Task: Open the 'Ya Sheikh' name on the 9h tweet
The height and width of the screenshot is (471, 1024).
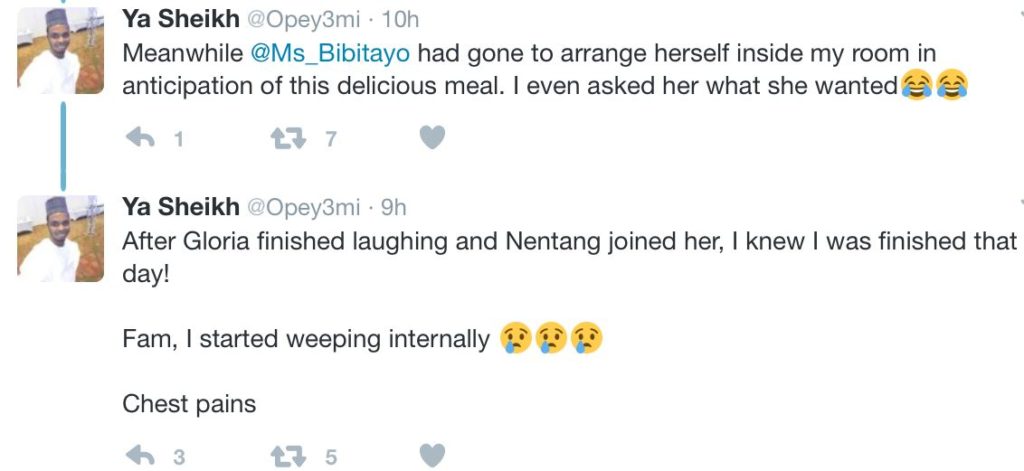Action: (x=180, y=207)
